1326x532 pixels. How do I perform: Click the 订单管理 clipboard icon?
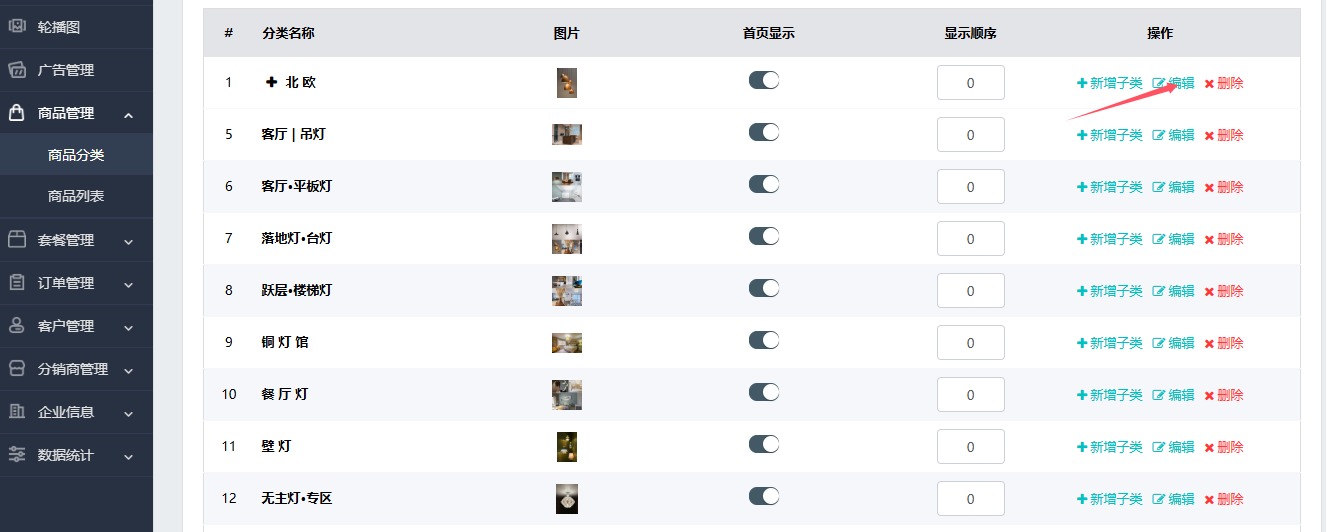(x=17, y=283)
